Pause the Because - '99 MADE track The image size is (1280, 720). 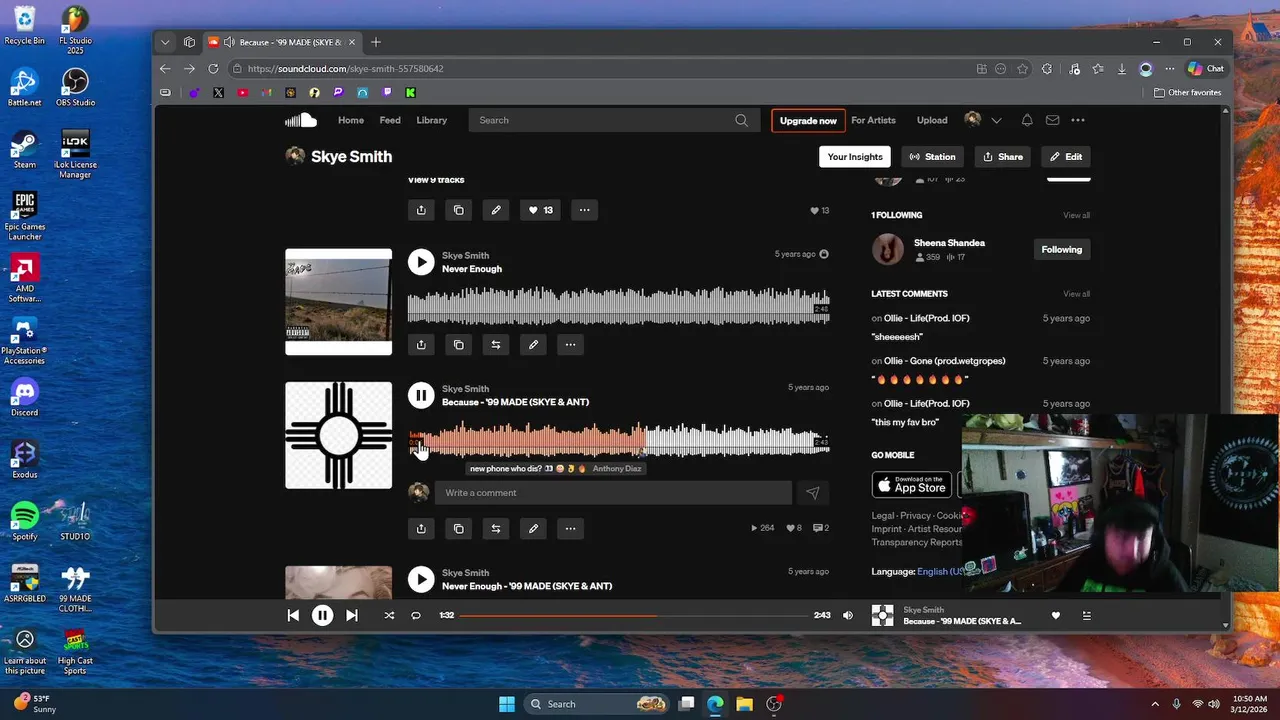(421, 395)
